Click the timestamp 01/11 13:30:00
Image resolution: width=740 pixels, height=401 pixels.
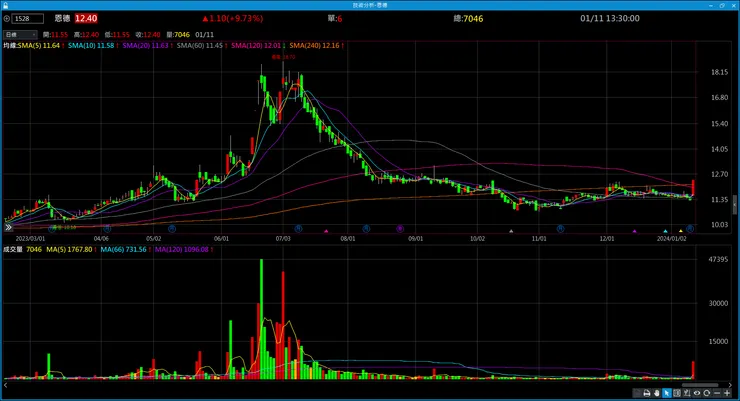(x=610, y=18)
